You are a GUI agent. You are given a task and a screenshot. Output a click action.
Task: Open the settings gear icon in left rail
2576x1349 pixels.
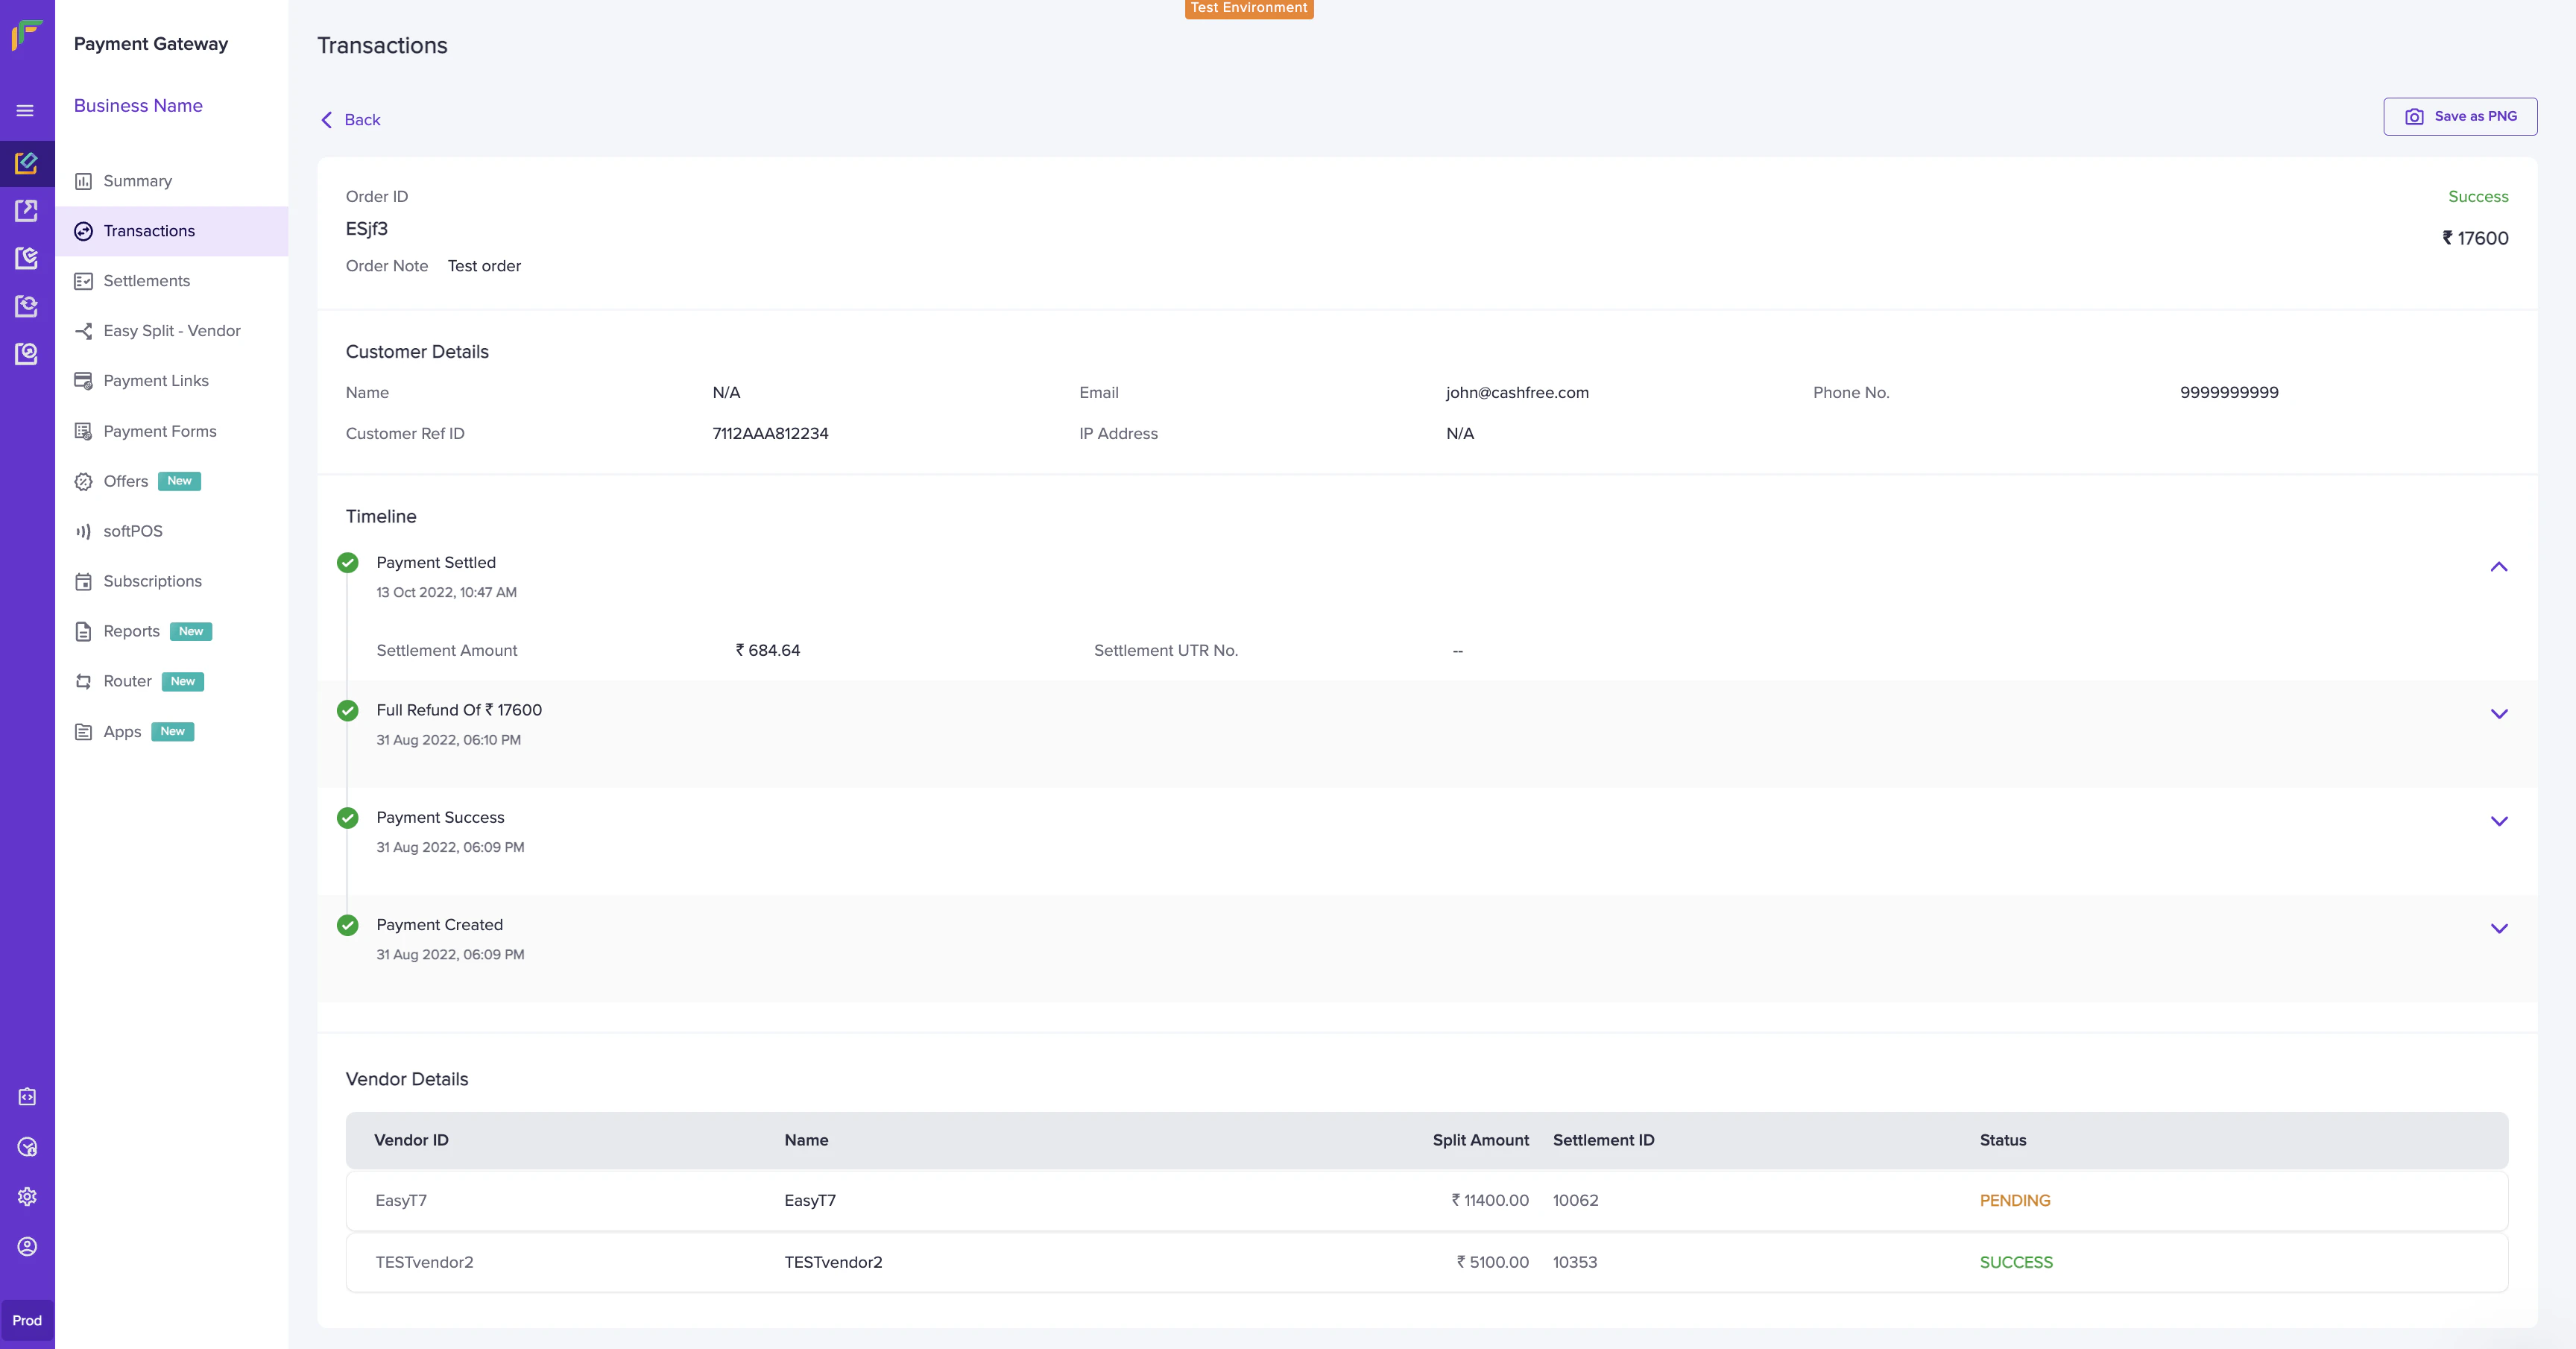[x=27, y=1196]
